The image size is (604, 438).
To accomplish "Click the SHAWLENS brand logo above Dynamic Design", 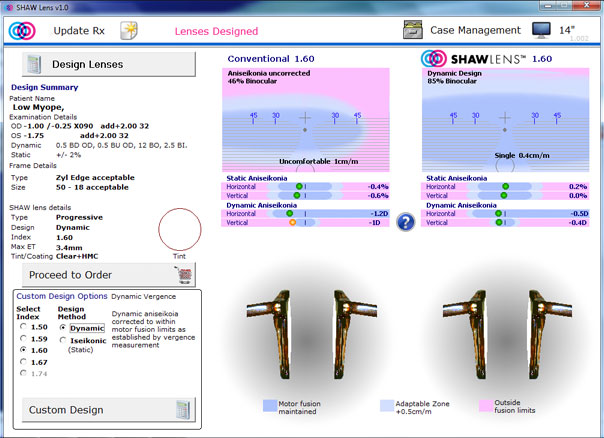I will pos(473,59).
